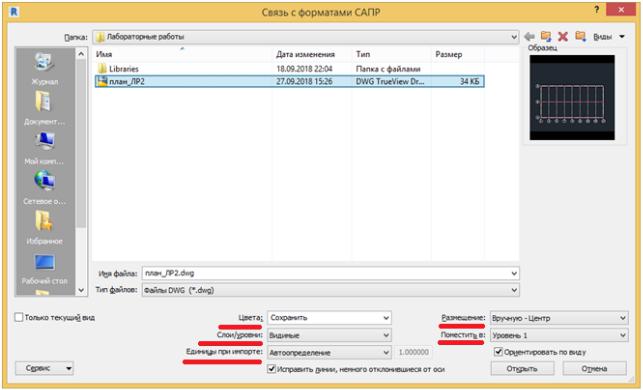Open the Размещение dropdown Вручную - Центр

coord(559,318)
